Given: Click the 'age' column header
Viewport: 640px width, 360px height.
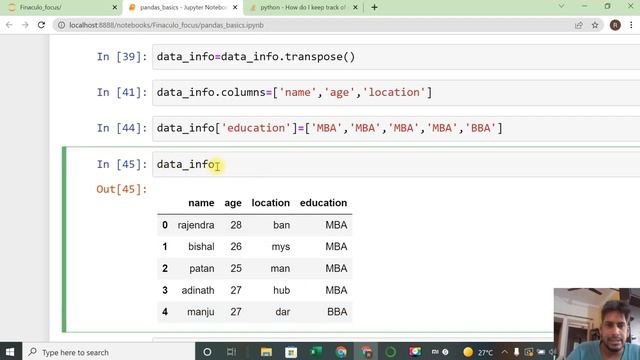Looking at the screenshot, I should pyautogui.click(x=233, y=203).
